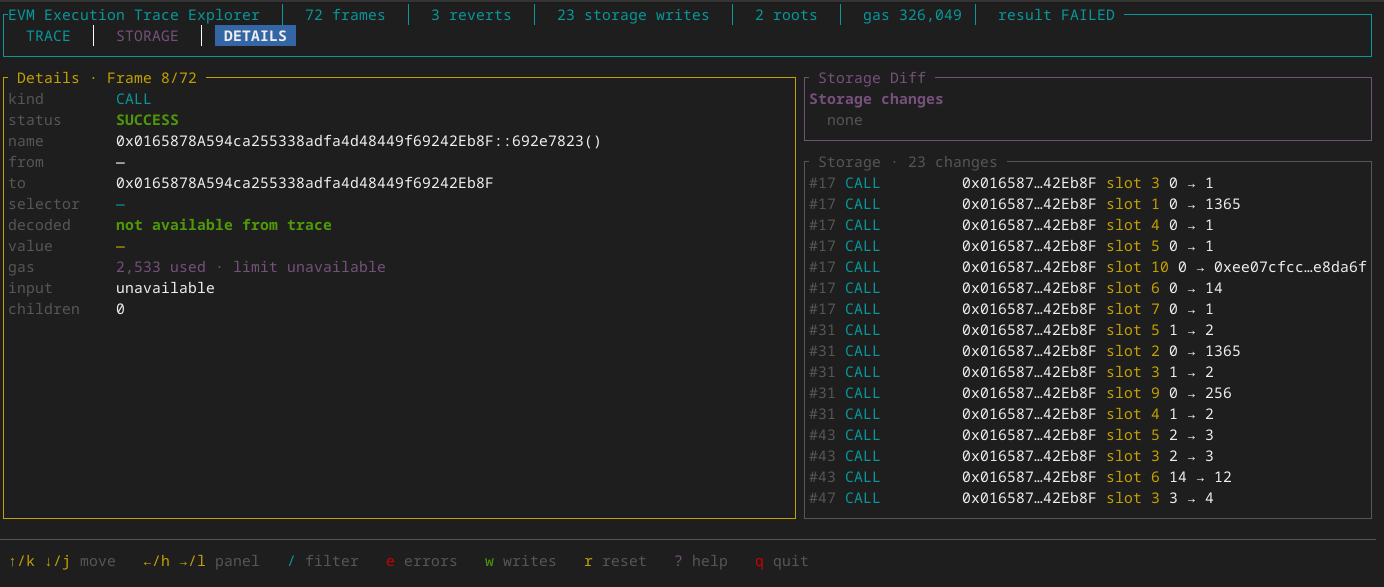Click the children value 0
Image resolution: width=1384 pixels, height=587 pixels.
point(120,309)
